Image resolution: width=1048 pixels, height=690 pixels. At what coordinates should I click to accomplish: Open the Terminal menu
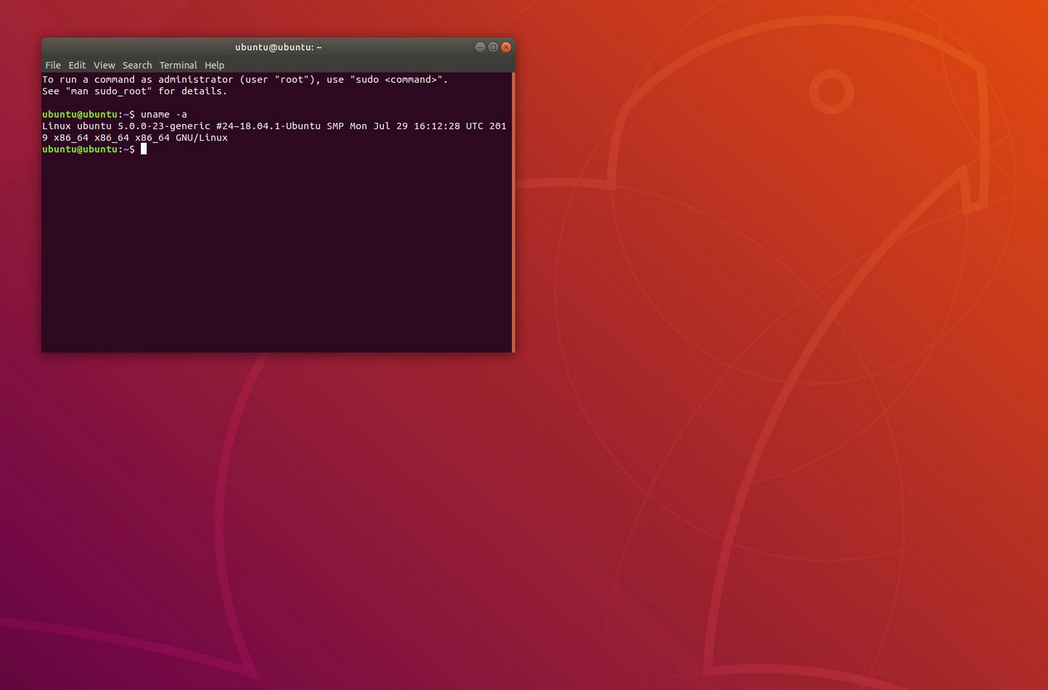pos(178,65)
